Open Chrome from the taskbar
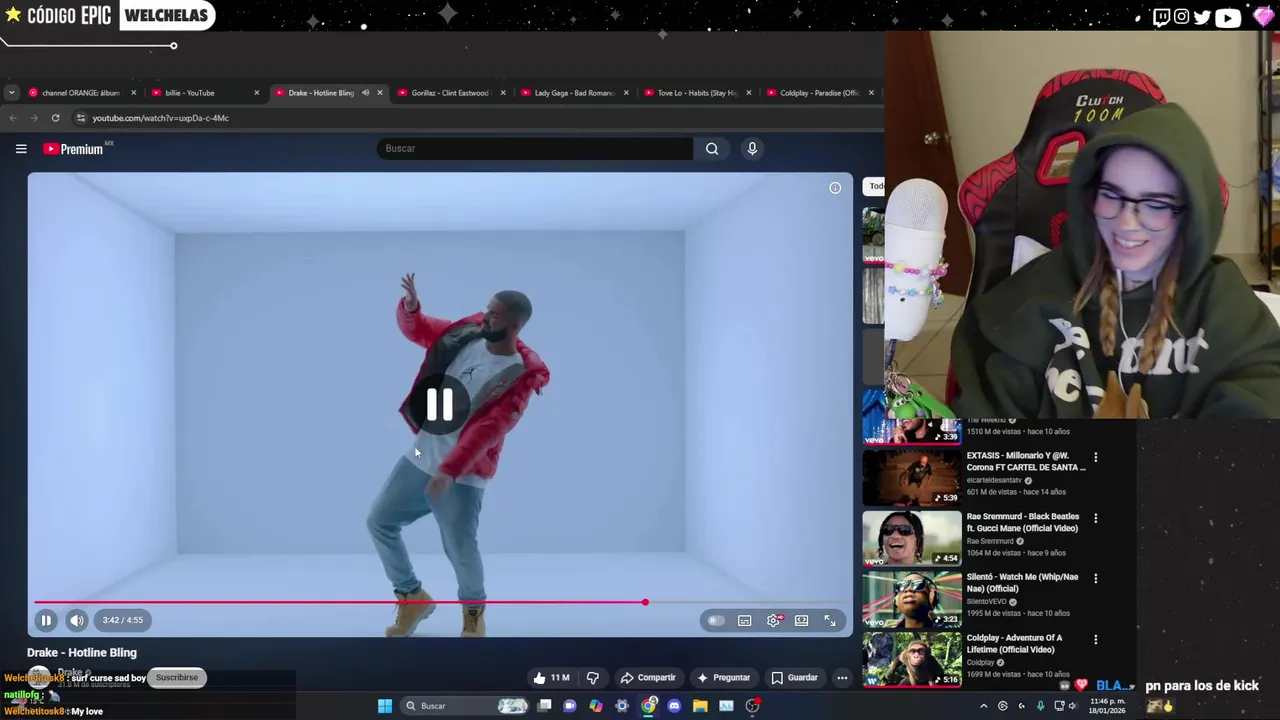1280x720 pixels. pyautogui.click(x=648, y=706)
